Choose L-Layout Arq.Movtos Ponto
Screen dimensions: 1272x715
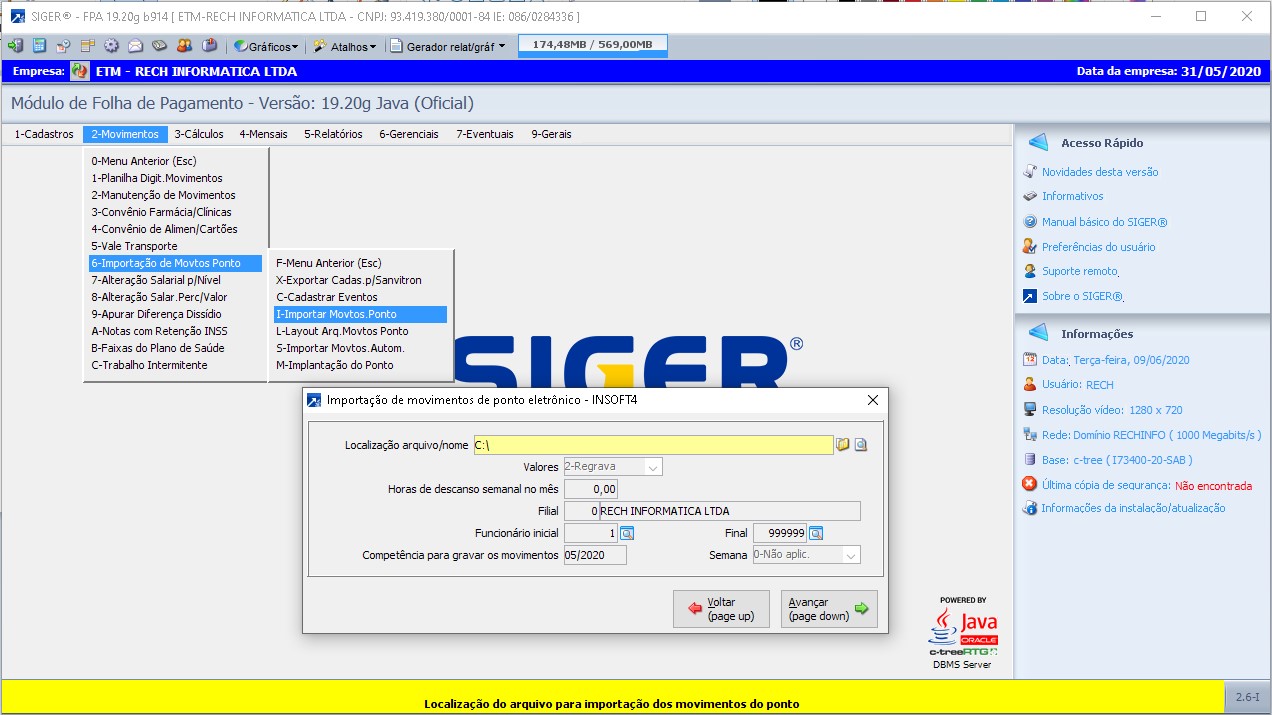pos(360,331)
